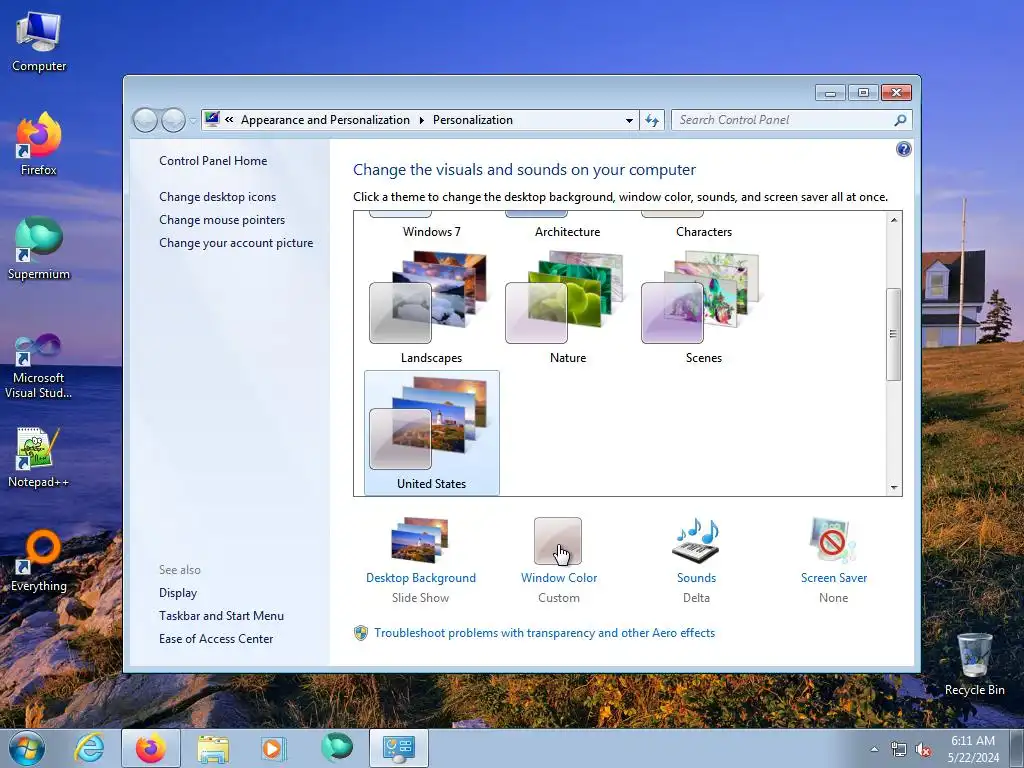Image resolution: width=1024 pixels, height=768 pixels.
Task: Select the Landscapes theme
Action: click(431, 307)
